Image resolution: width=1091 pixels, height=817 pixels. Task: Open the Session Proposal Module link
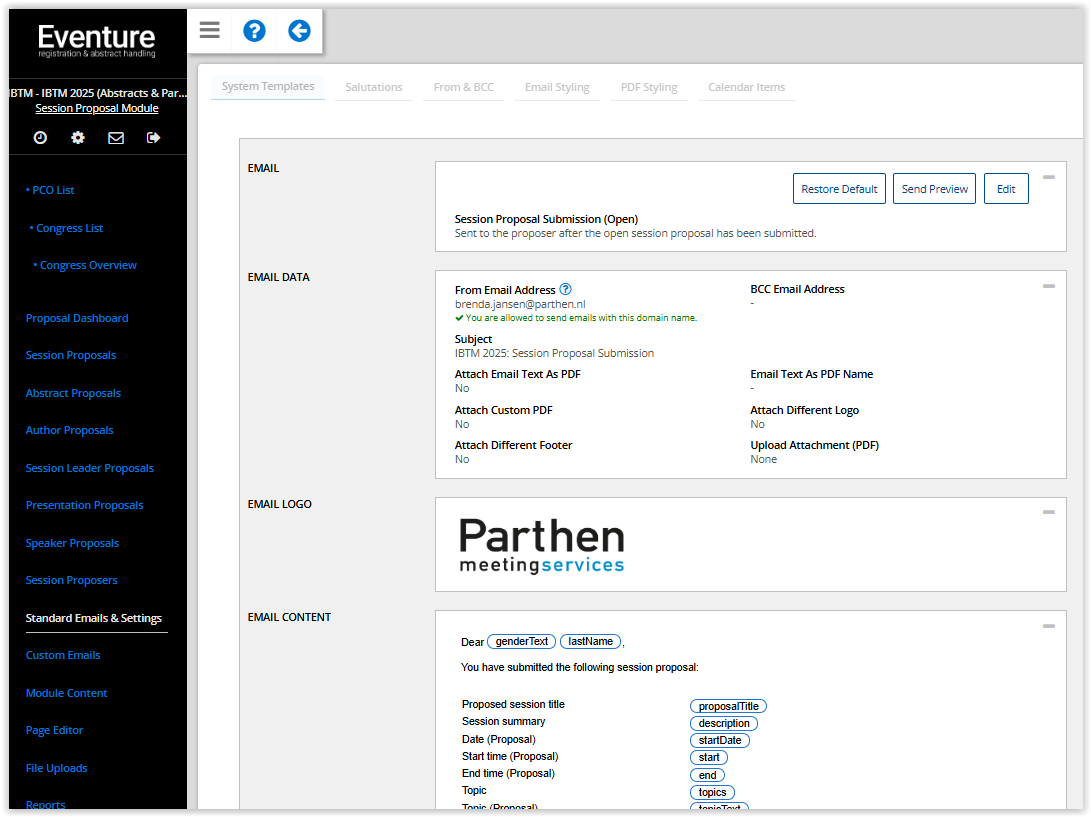(97, 108)
